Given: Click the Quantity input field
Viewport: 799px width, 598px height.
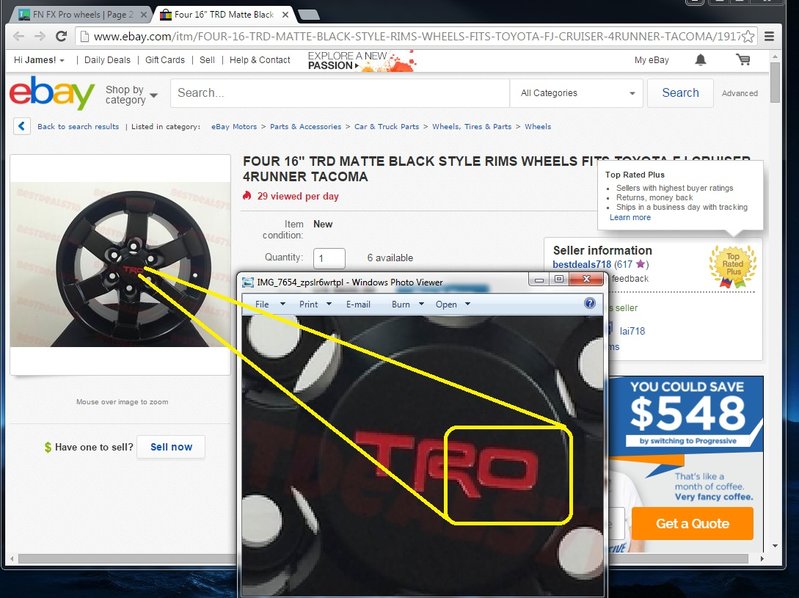Looking at the screenshot, I should point(329,258).
